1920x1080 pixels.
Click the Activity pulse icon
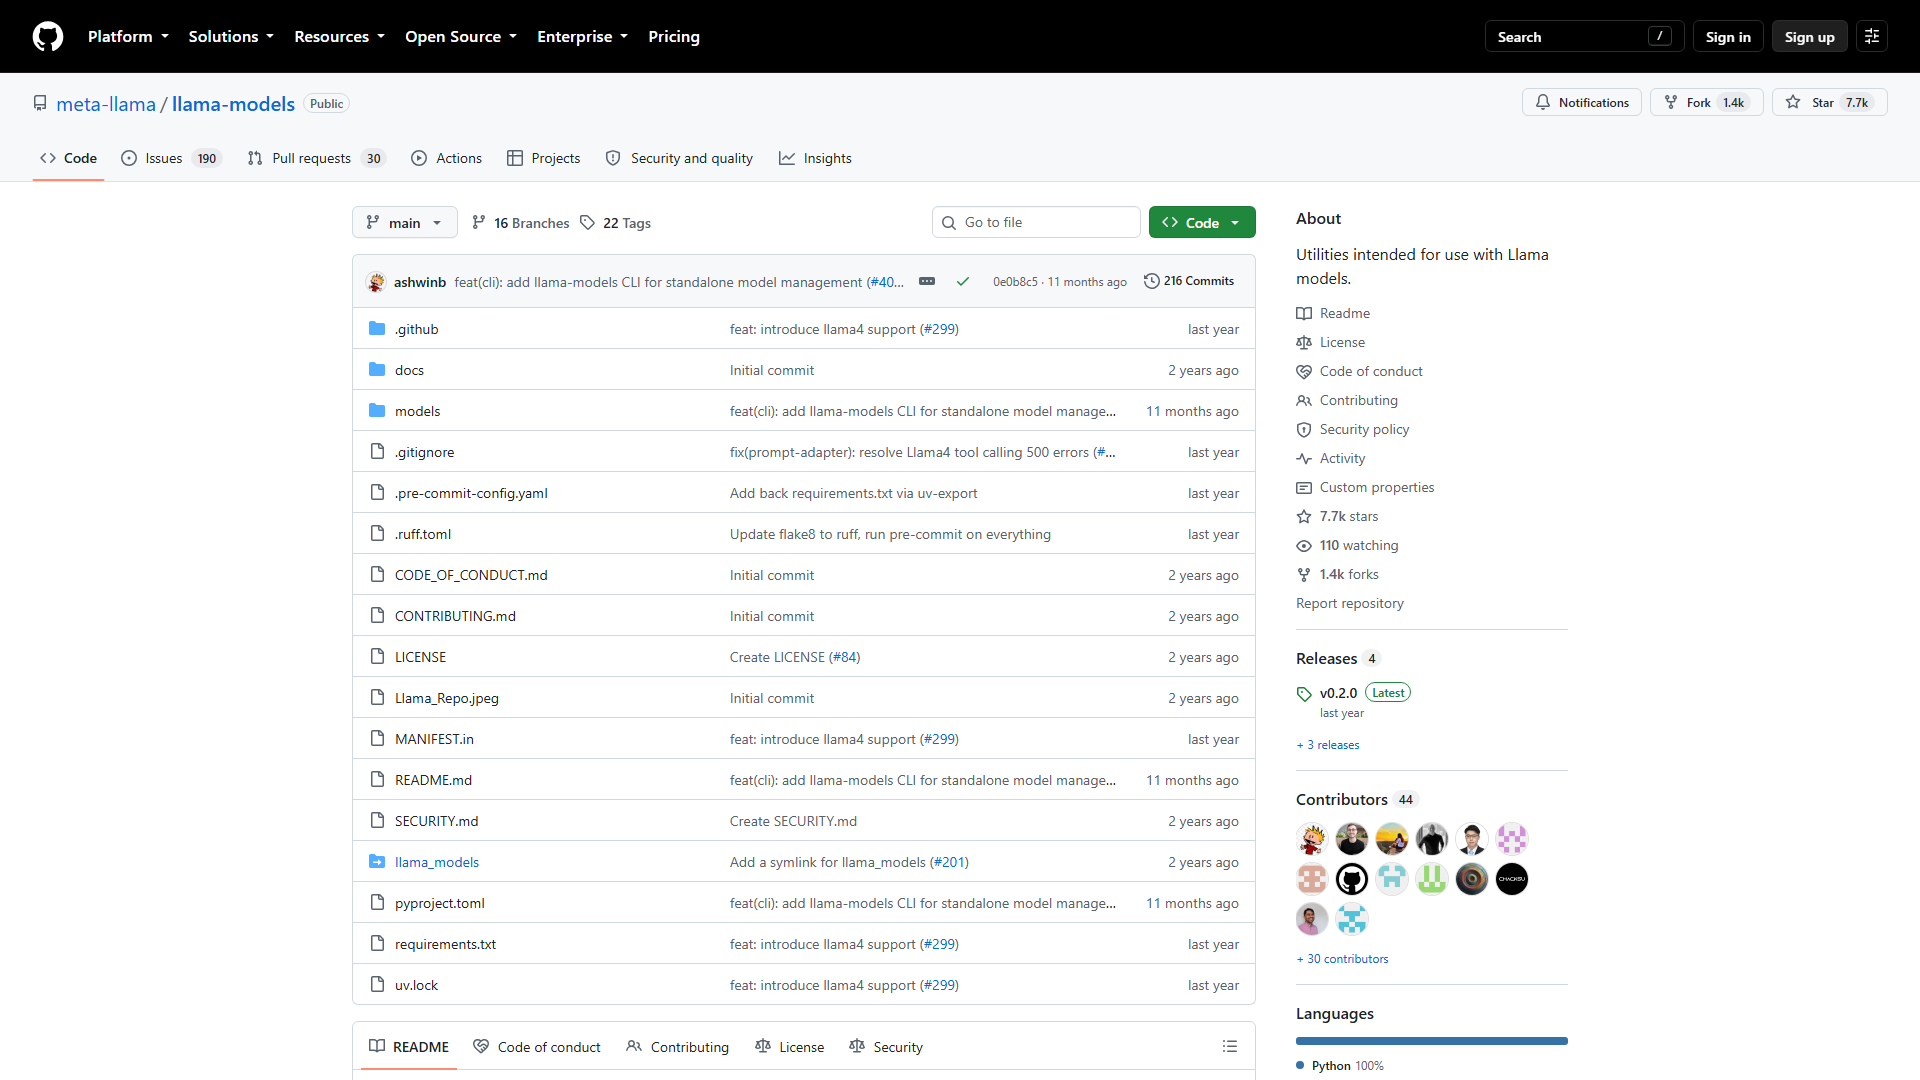pos(1304,459)
